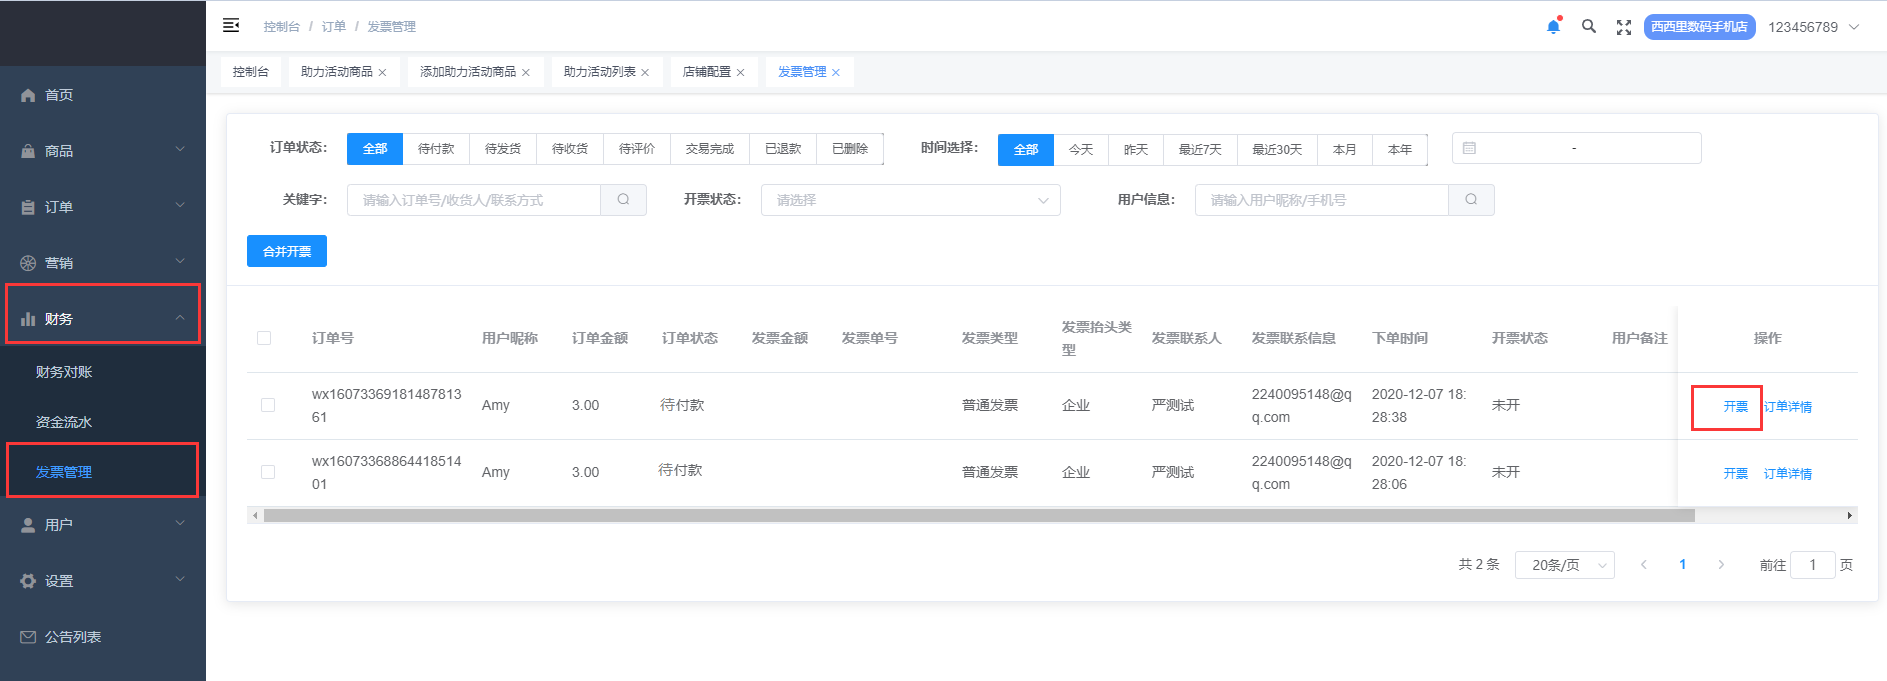Click the keyword search magnifier button

pyautogui.click(x=623, y=200)
